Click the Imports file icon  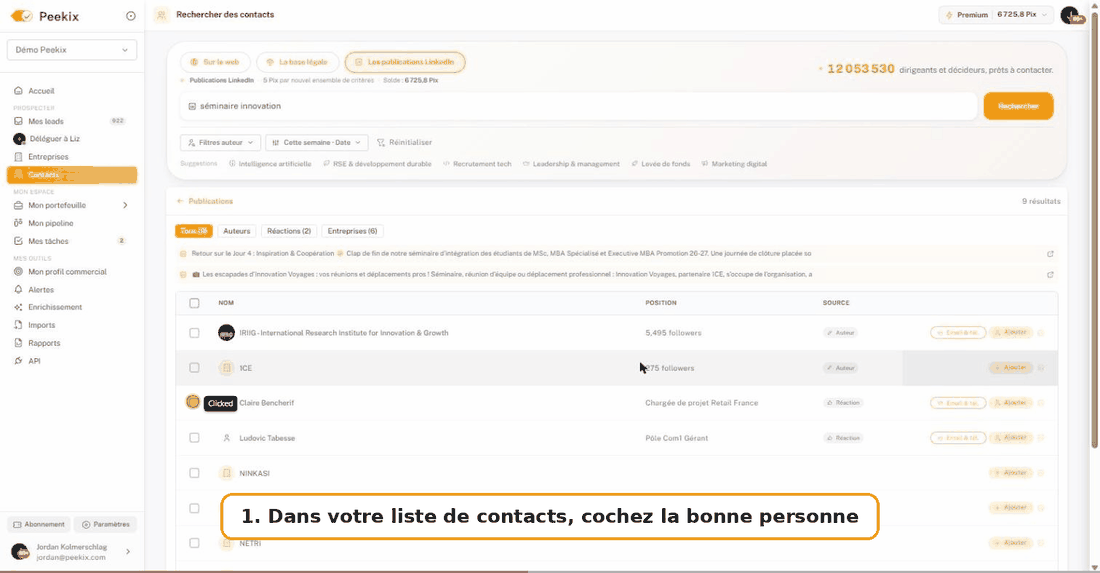(x=18, y=325)
